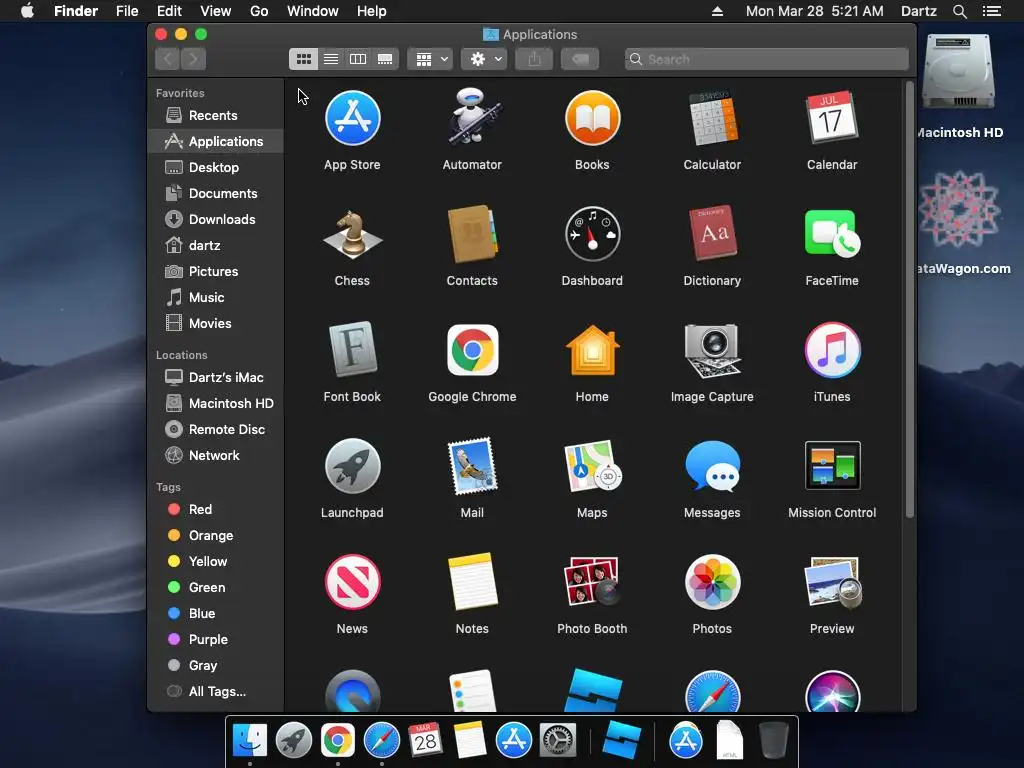Select the Mail app icon
1024x768 pixels.
473,466
